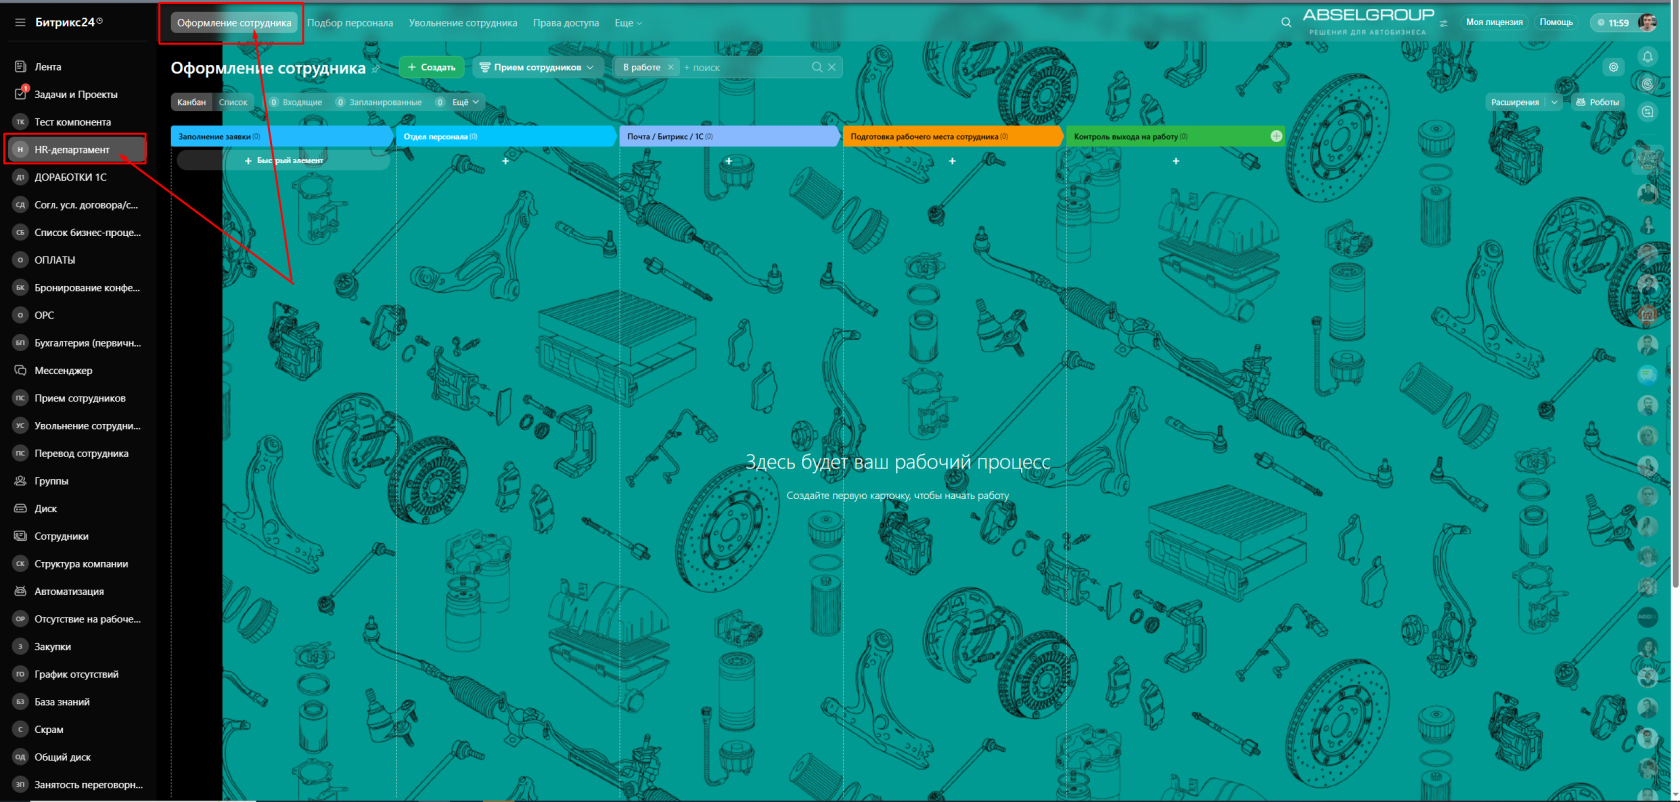
Task: Open ОПЛАТЫ in the sidebar
Action: pos(55,260)
